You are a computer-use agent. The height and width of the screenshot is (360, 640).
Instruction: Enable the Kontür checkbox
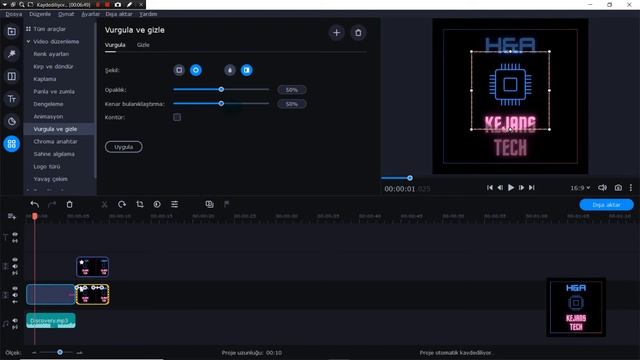click(x=177, y=117)
